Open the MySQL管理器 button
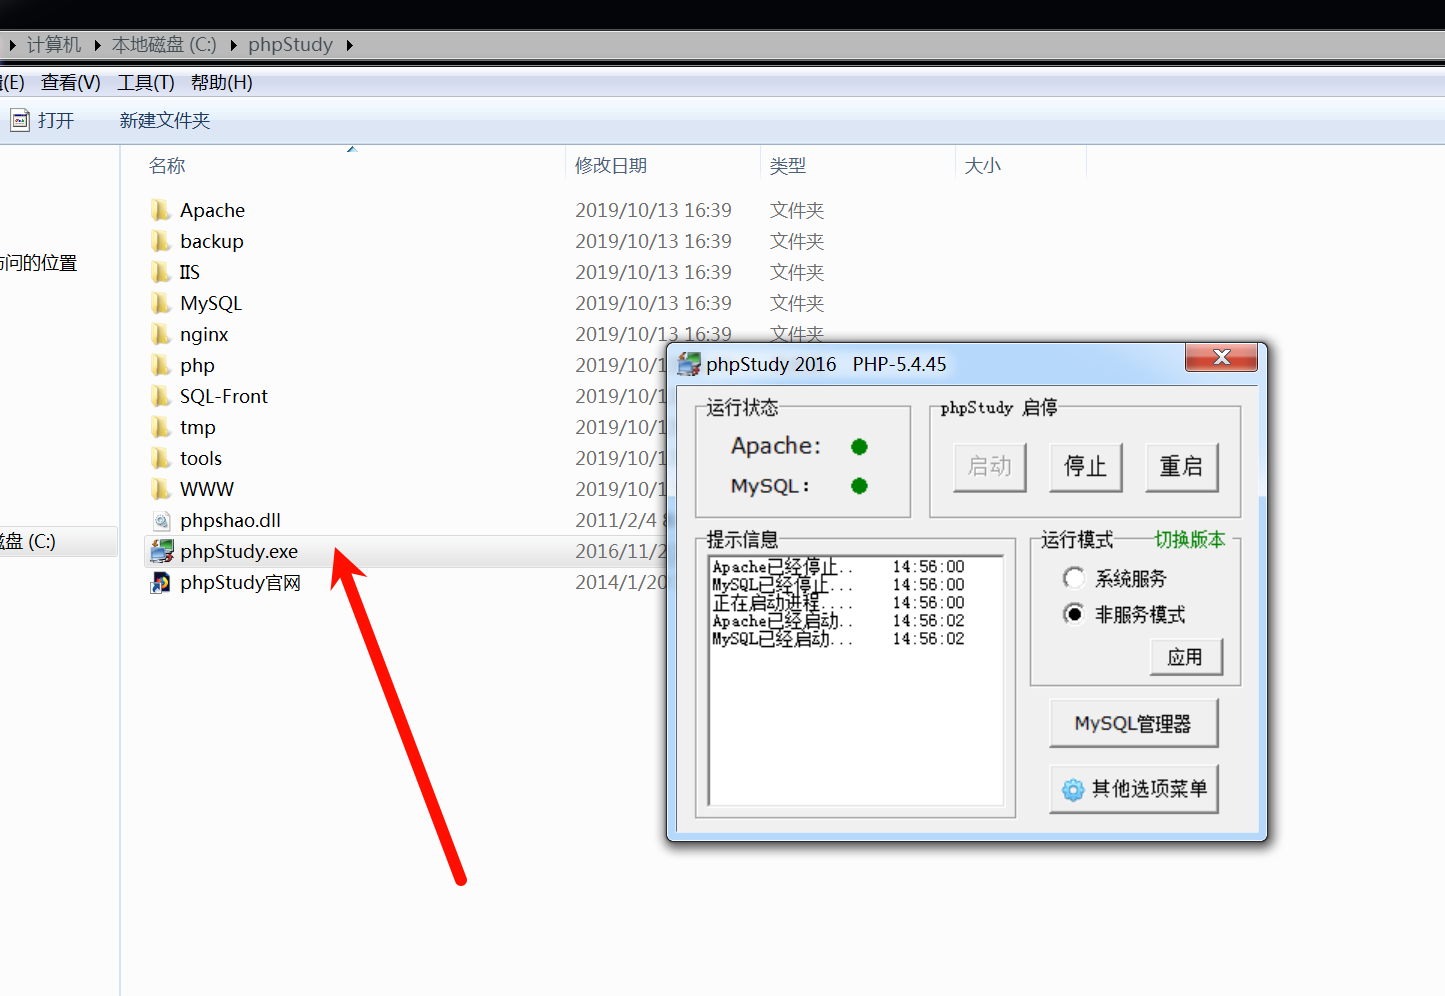The width and height of the screenshot is (1445, 996). (1134, 723)
